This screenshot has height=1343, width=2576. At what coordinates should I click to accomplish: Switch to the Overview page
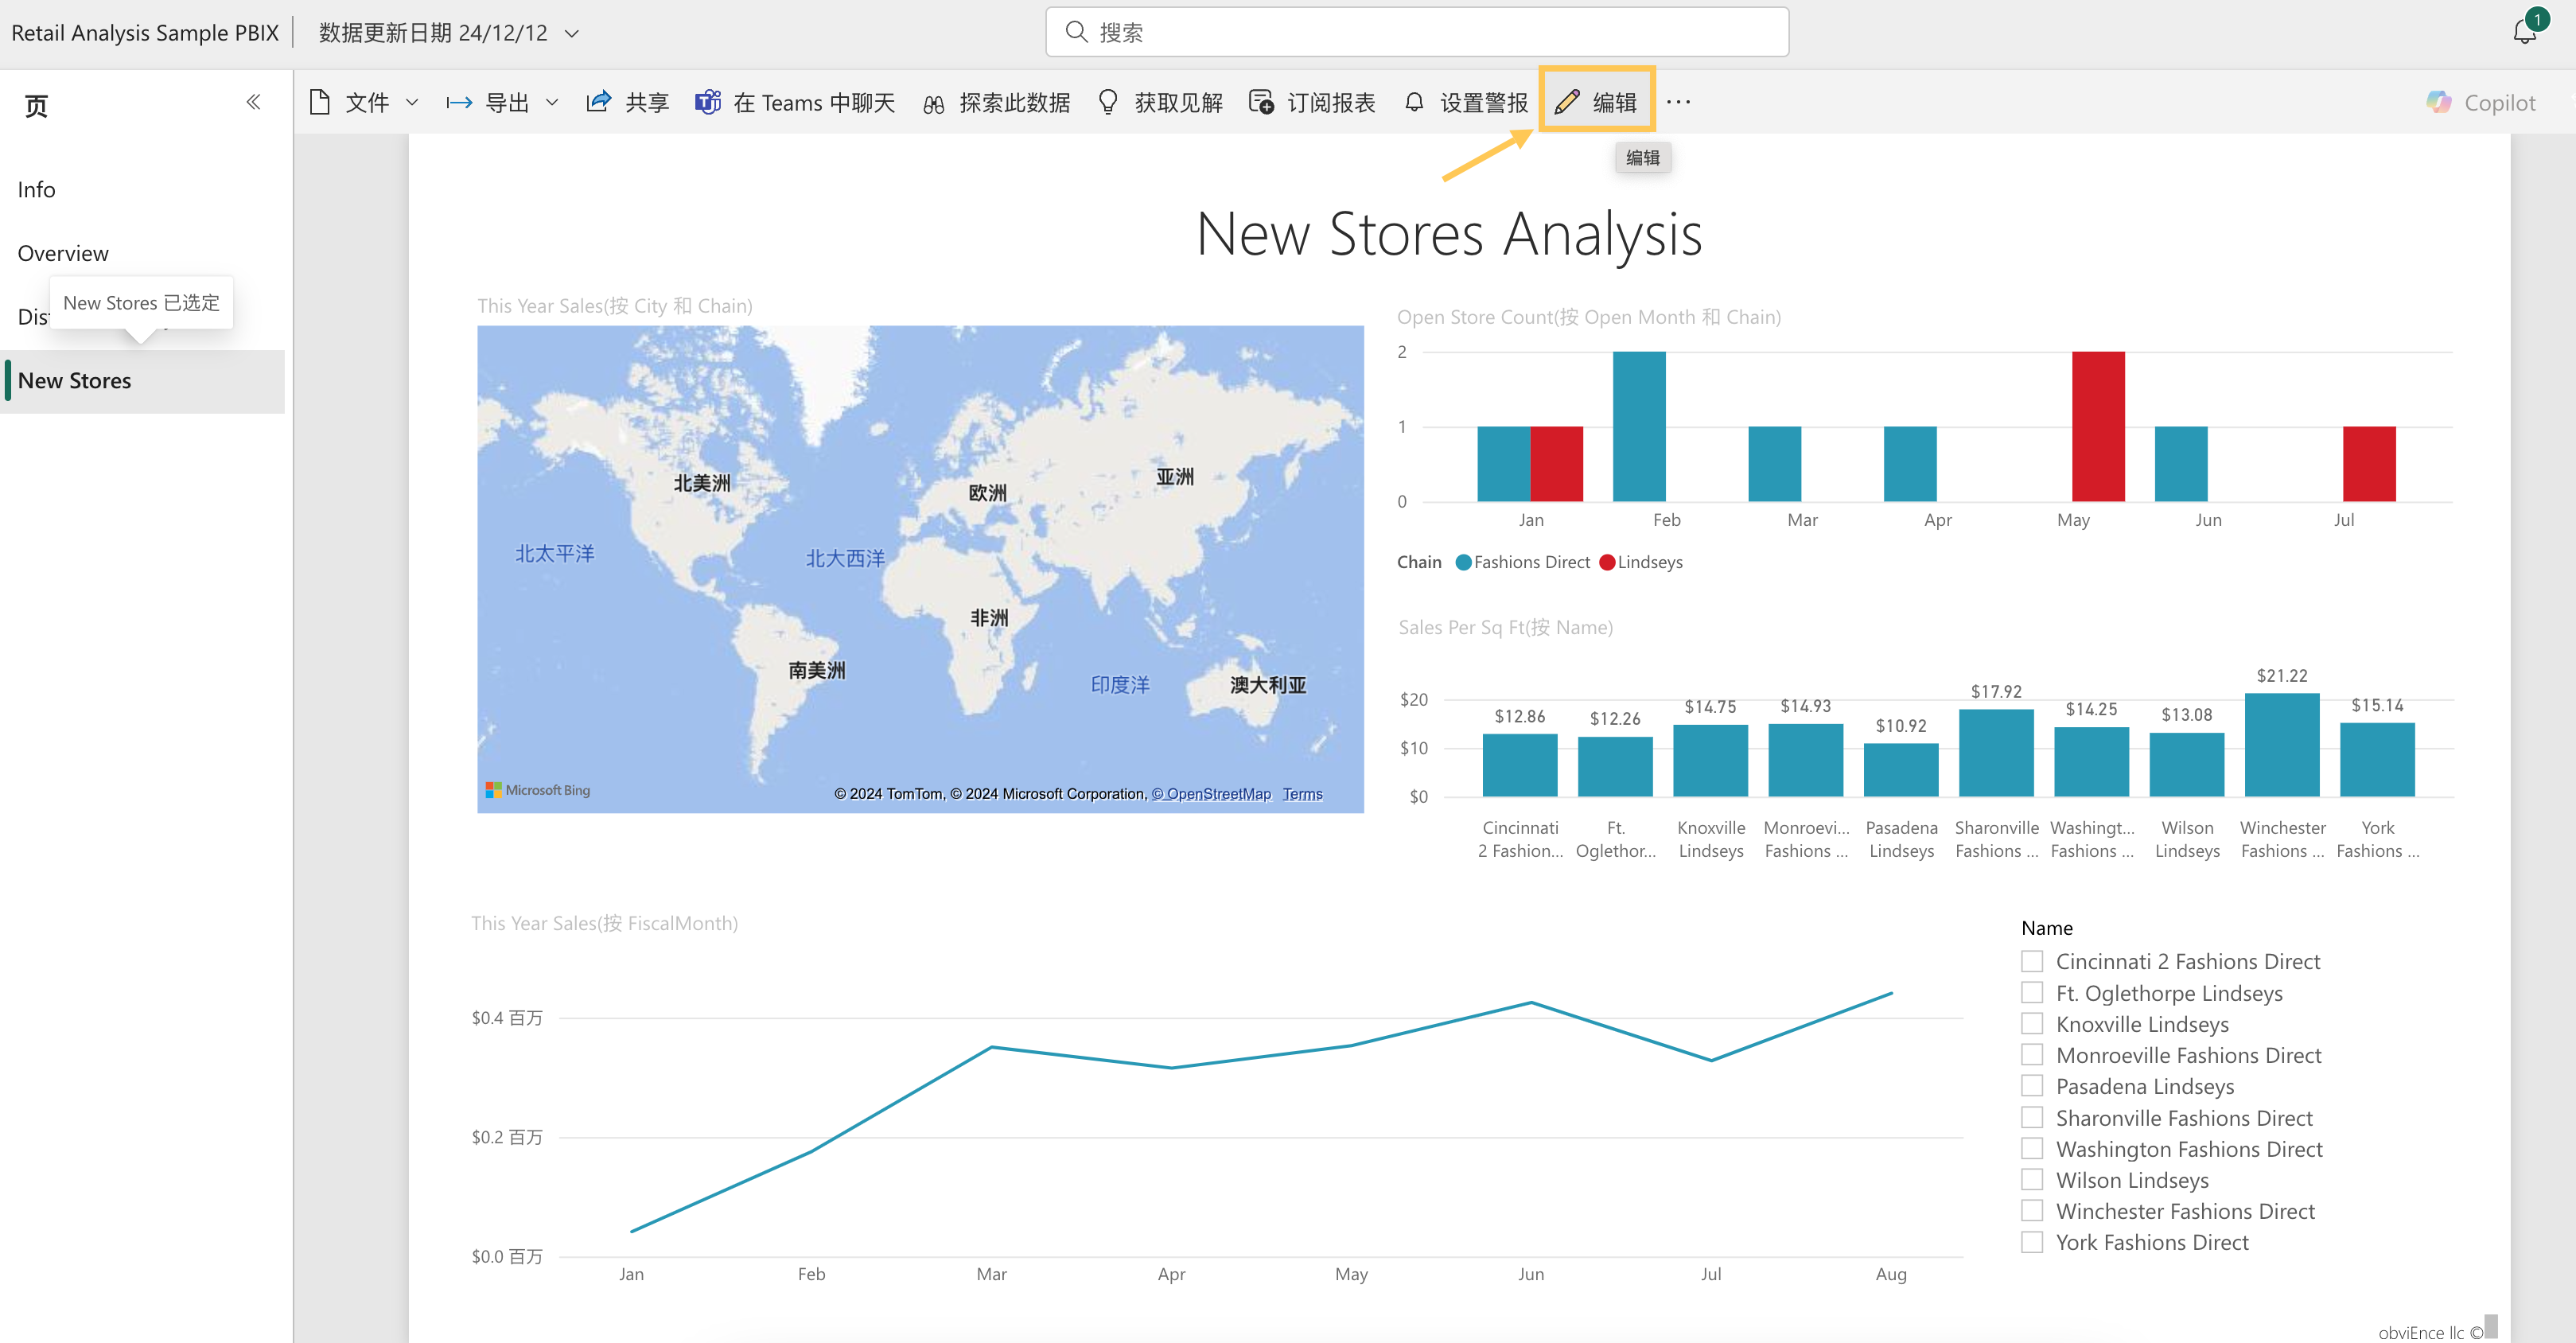click(x=63, y=252)
